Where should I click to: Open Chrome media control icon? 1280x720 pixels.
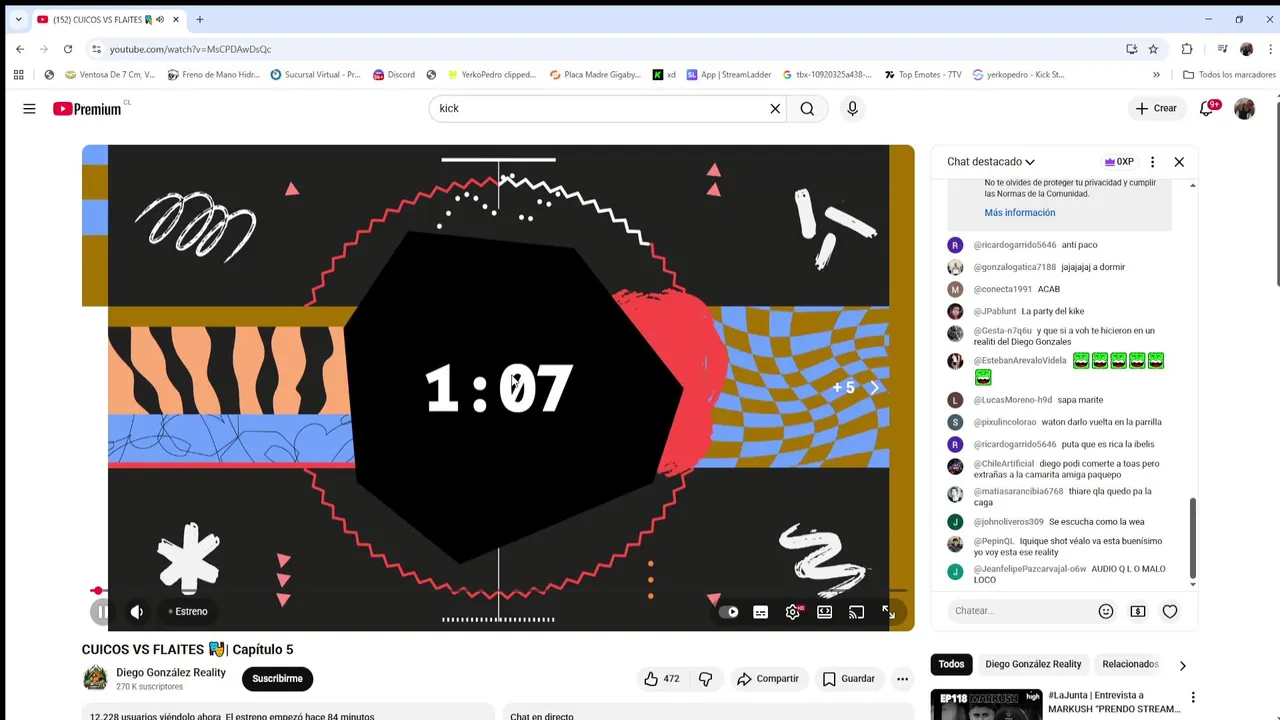click(x=1222, y=49)
